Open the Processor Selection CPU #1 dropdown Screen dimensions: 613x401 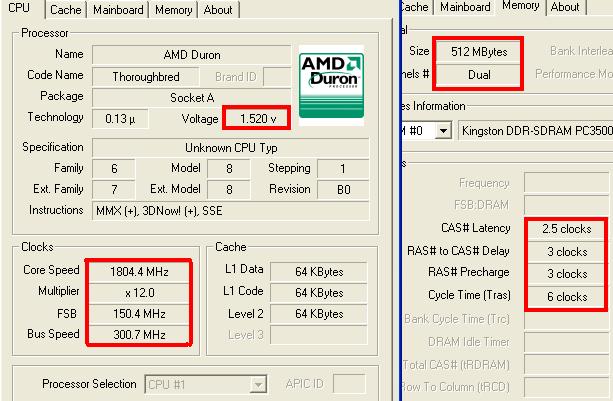(x=206, y=385)
